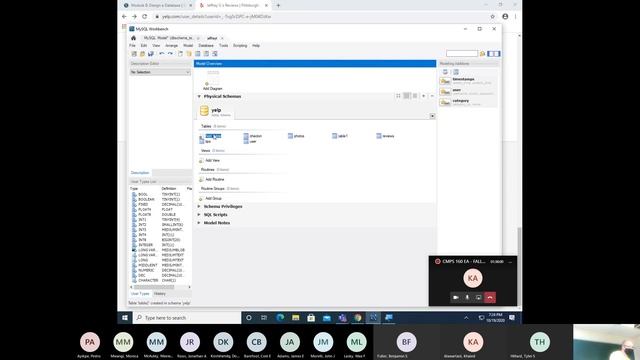Screen dimensions: 640x360
Task: Expand the SQL Scripts section
Action: [x=199, y=215]
